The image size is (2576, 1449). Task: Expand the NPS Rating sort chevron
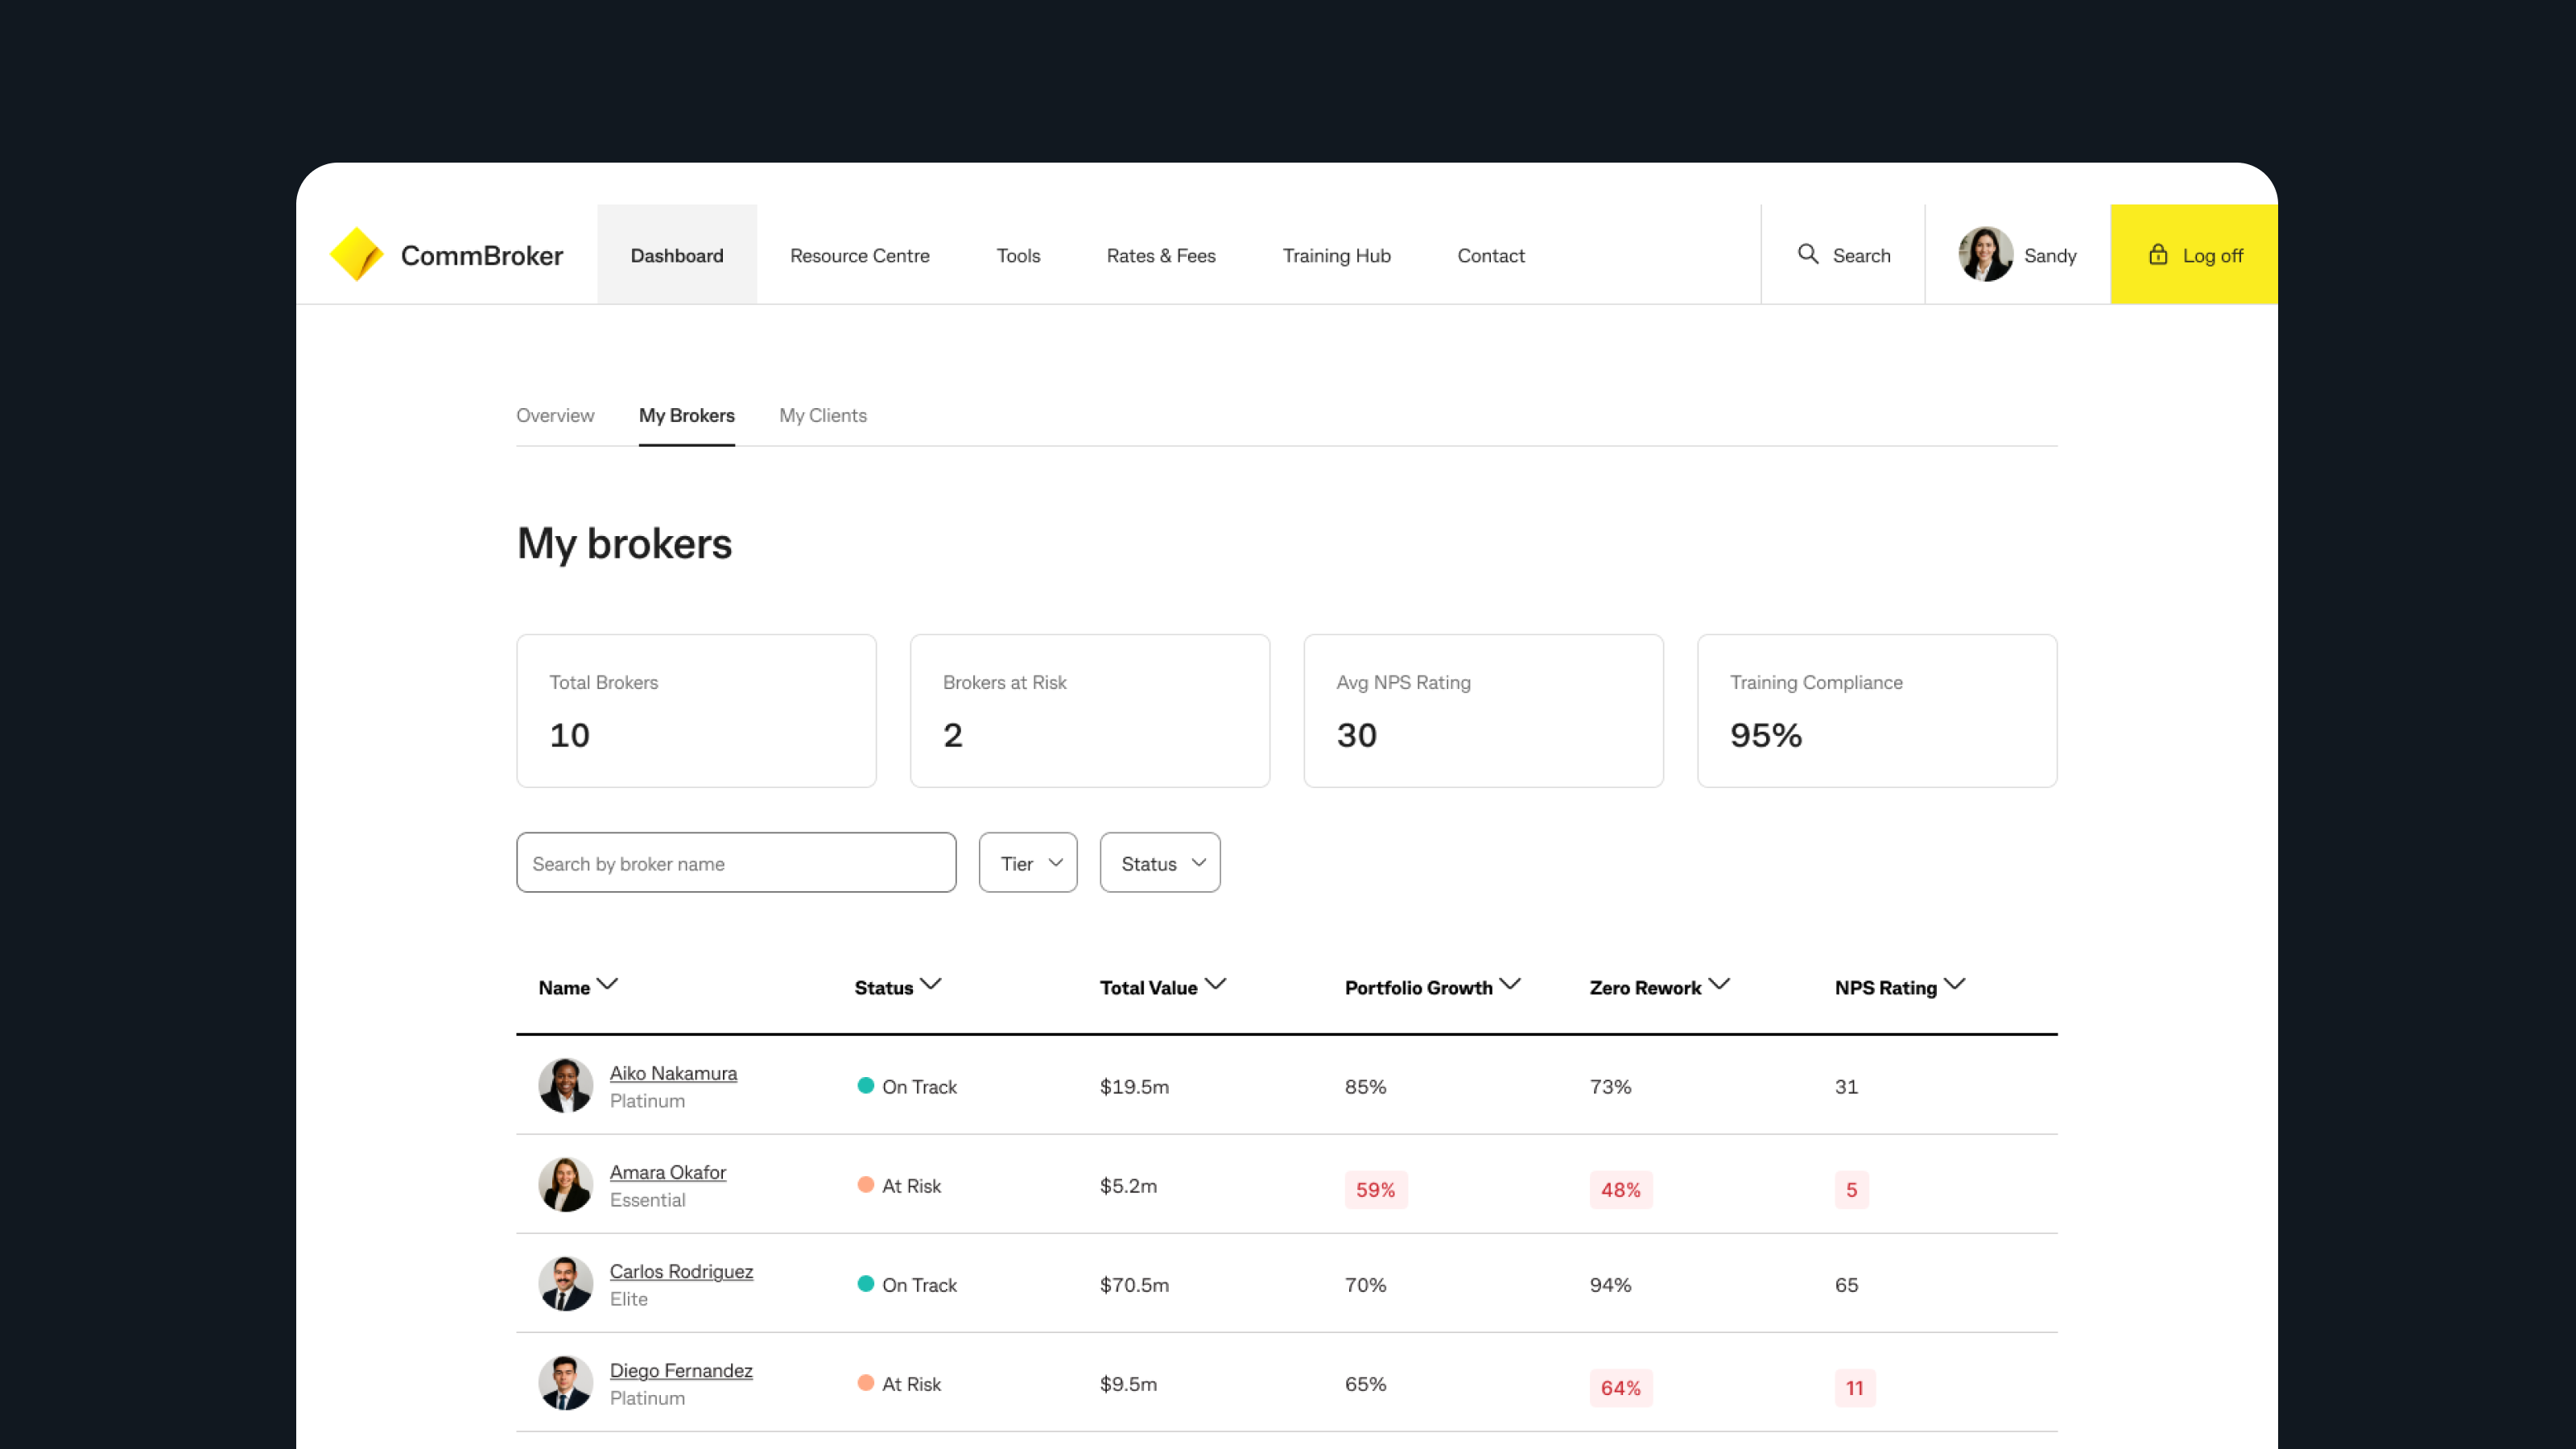[1957, 985]
